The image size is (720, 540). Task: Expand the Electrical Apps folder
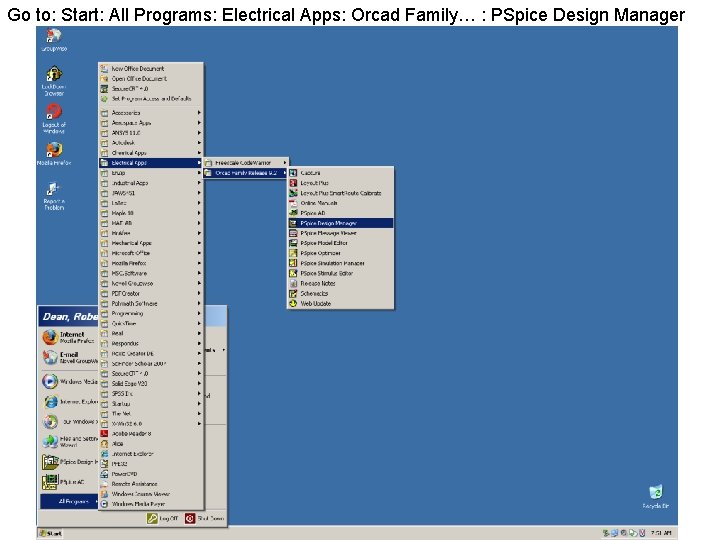point(151,163)
